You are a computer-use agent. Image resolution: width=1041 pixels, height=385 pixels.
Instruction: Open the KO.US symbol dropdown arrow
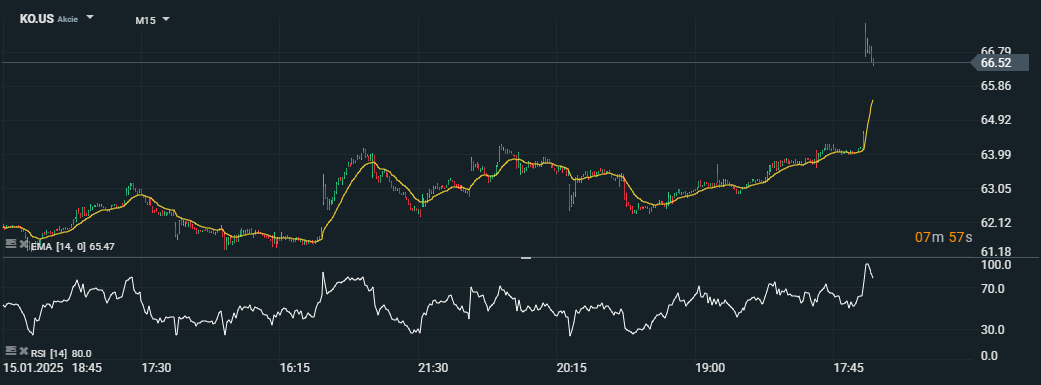(90, 18)
